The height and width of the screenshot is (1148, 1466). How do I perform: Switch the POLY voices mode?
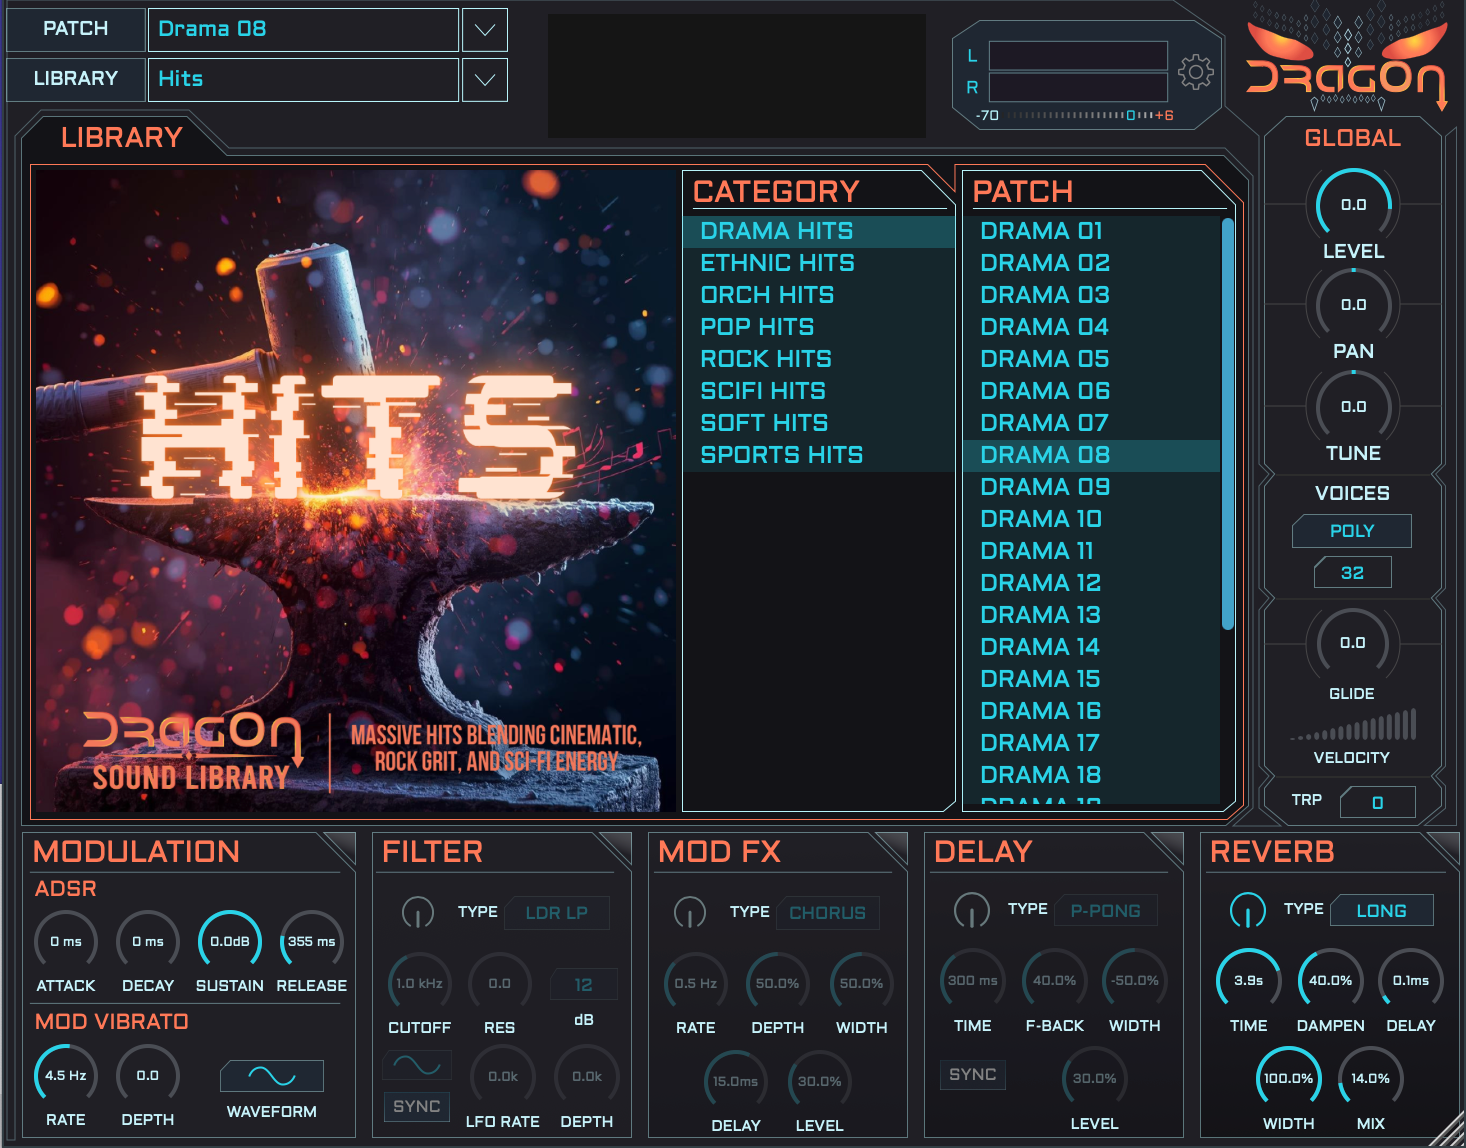pos(1352,531)
